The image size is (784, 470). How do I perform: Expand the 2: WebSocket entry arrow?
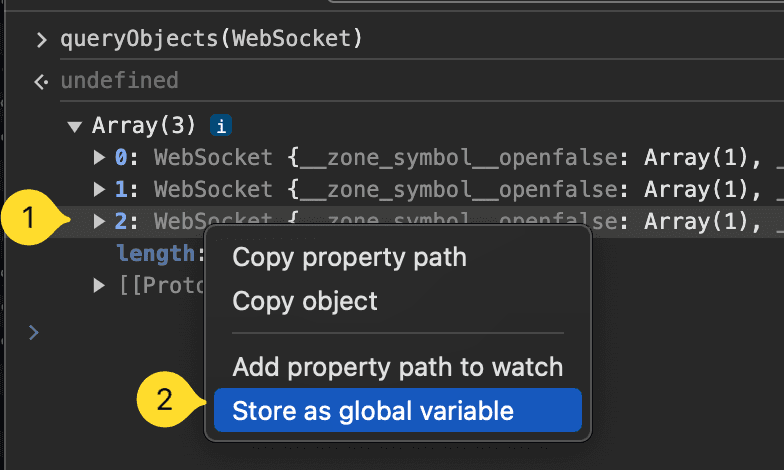(x=99, y=221)
